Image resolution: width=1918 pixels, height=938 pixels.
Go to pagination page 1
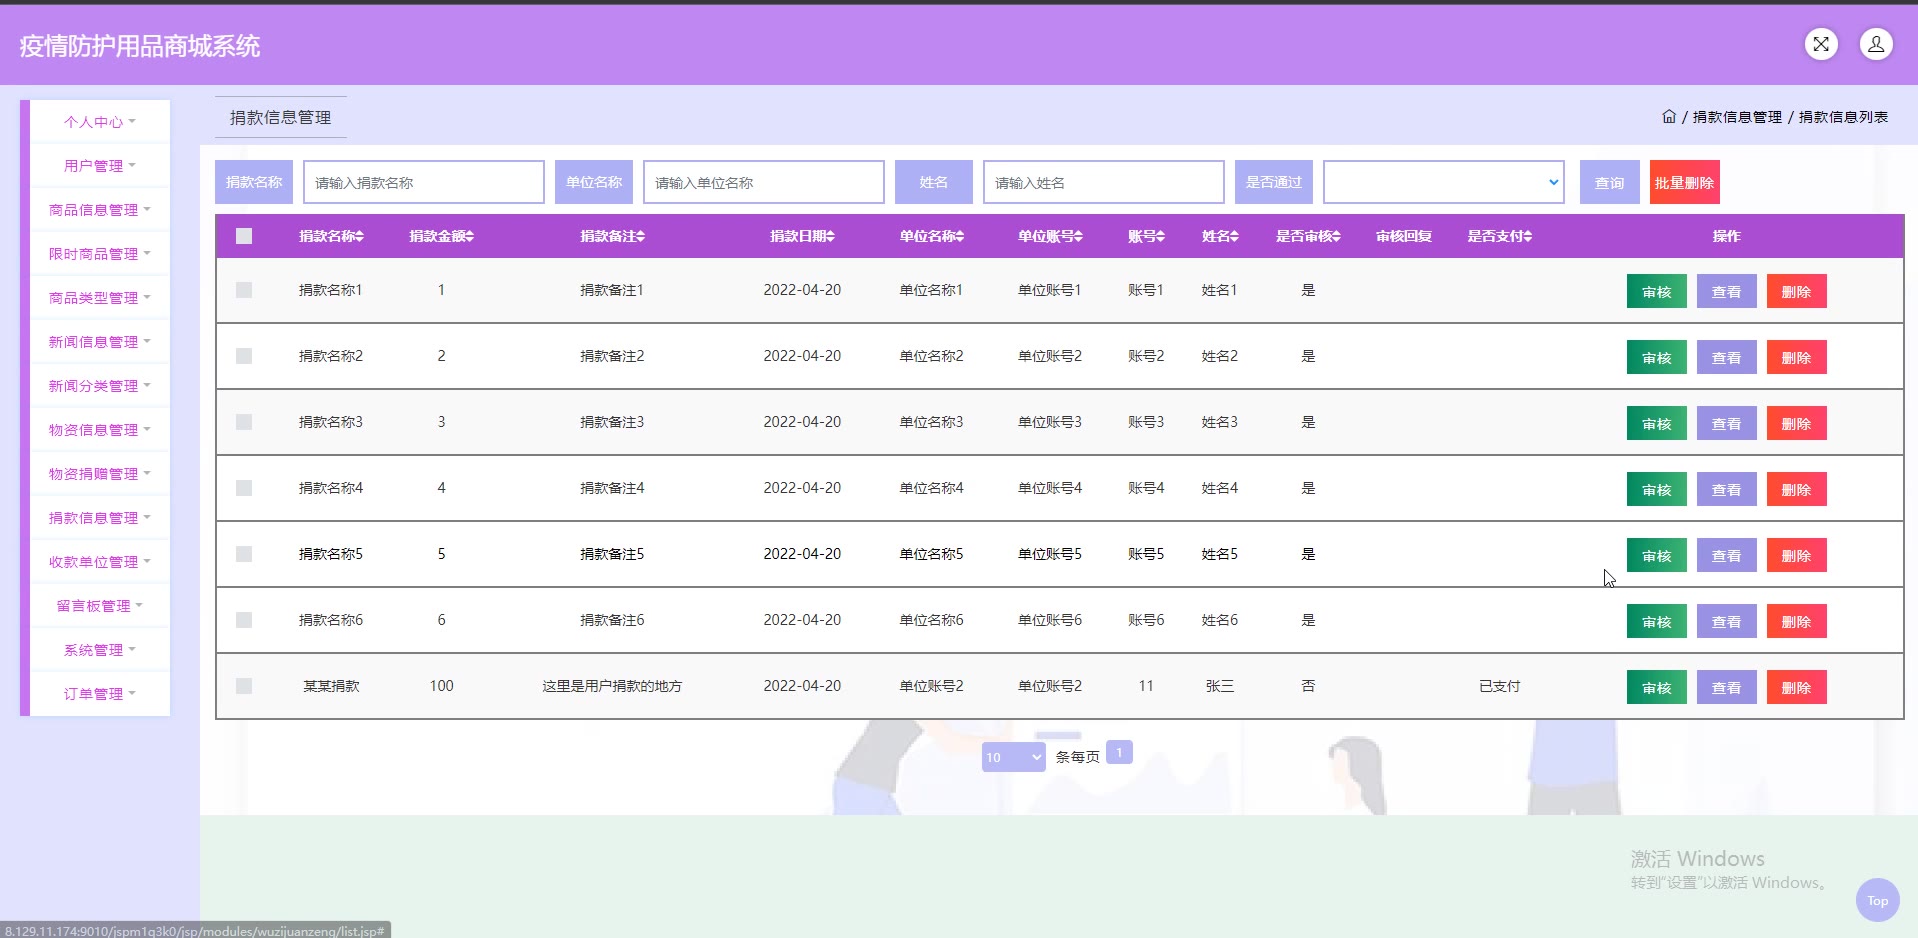click(x=1119, y=753)
